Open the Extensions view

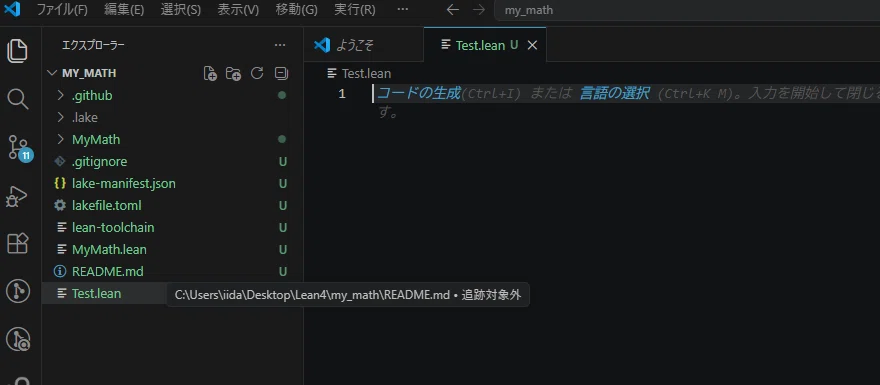click(17, 244)
